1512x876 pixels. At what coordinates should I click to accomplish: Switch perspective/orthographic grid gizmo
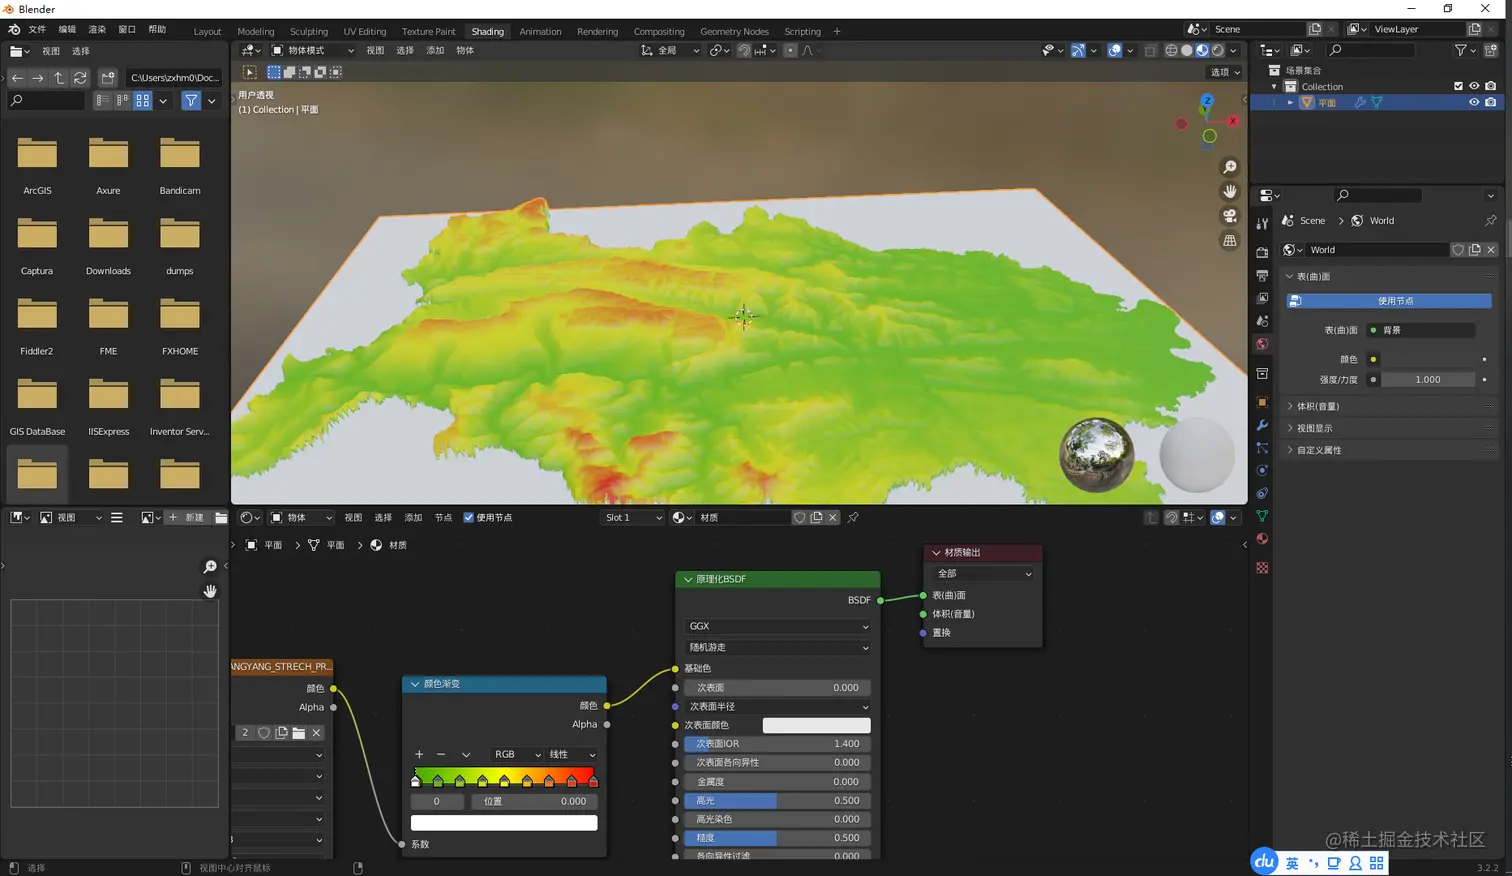(1230, 240)
